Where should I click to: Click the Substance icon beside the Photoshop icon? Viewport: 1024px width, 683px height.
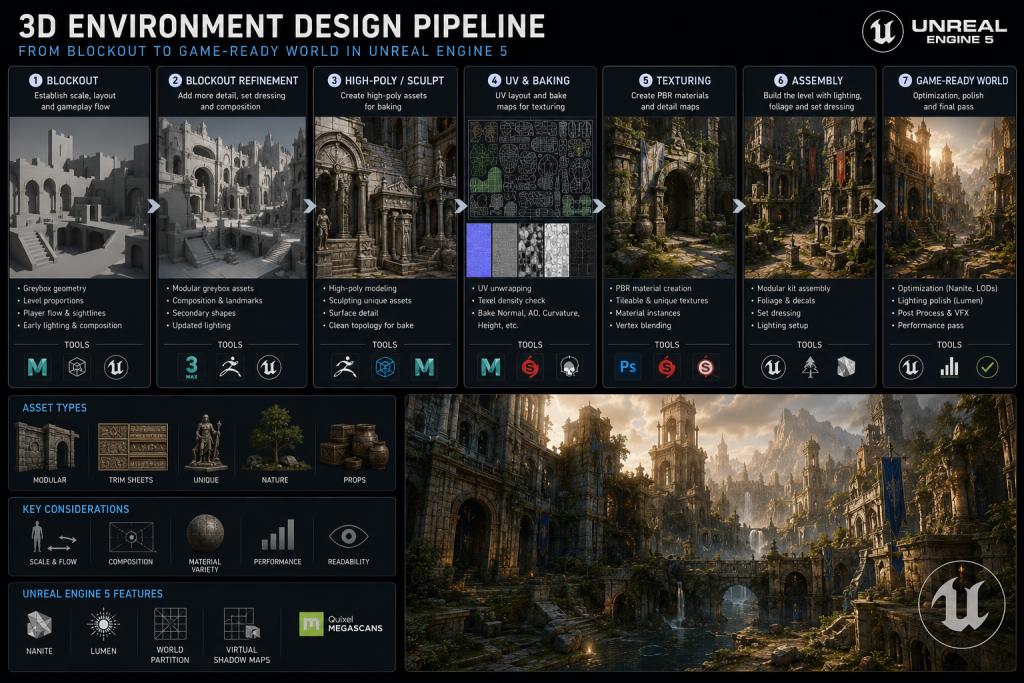coord(667,367)
